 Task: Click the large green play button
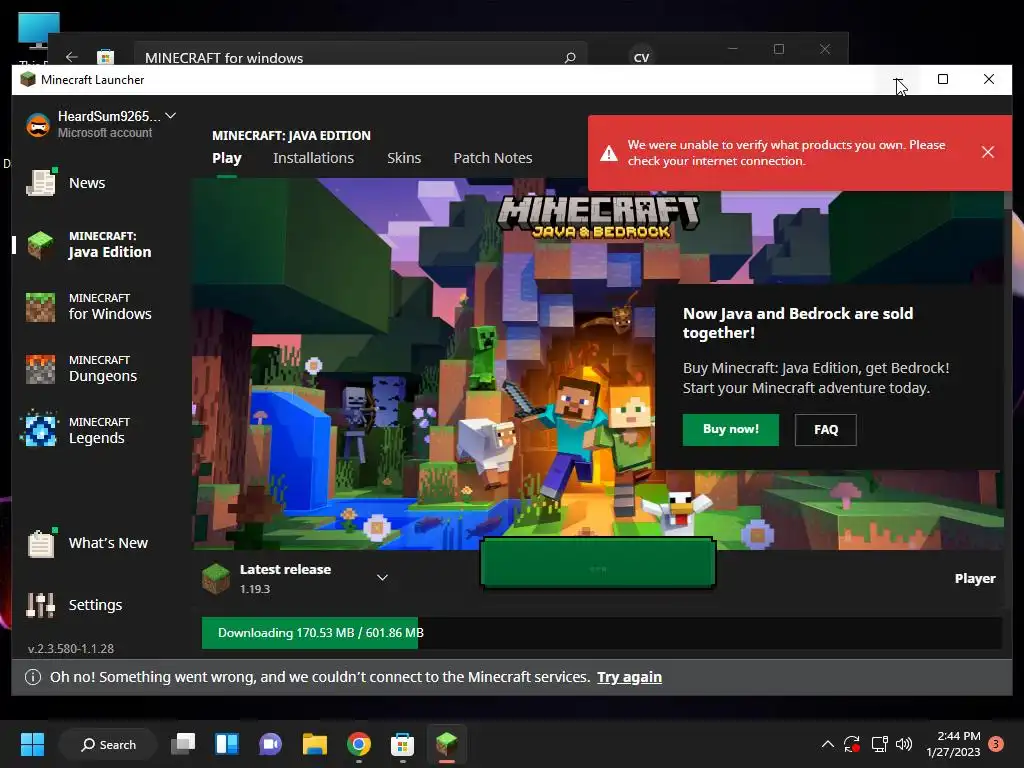(x=598, y=563)
